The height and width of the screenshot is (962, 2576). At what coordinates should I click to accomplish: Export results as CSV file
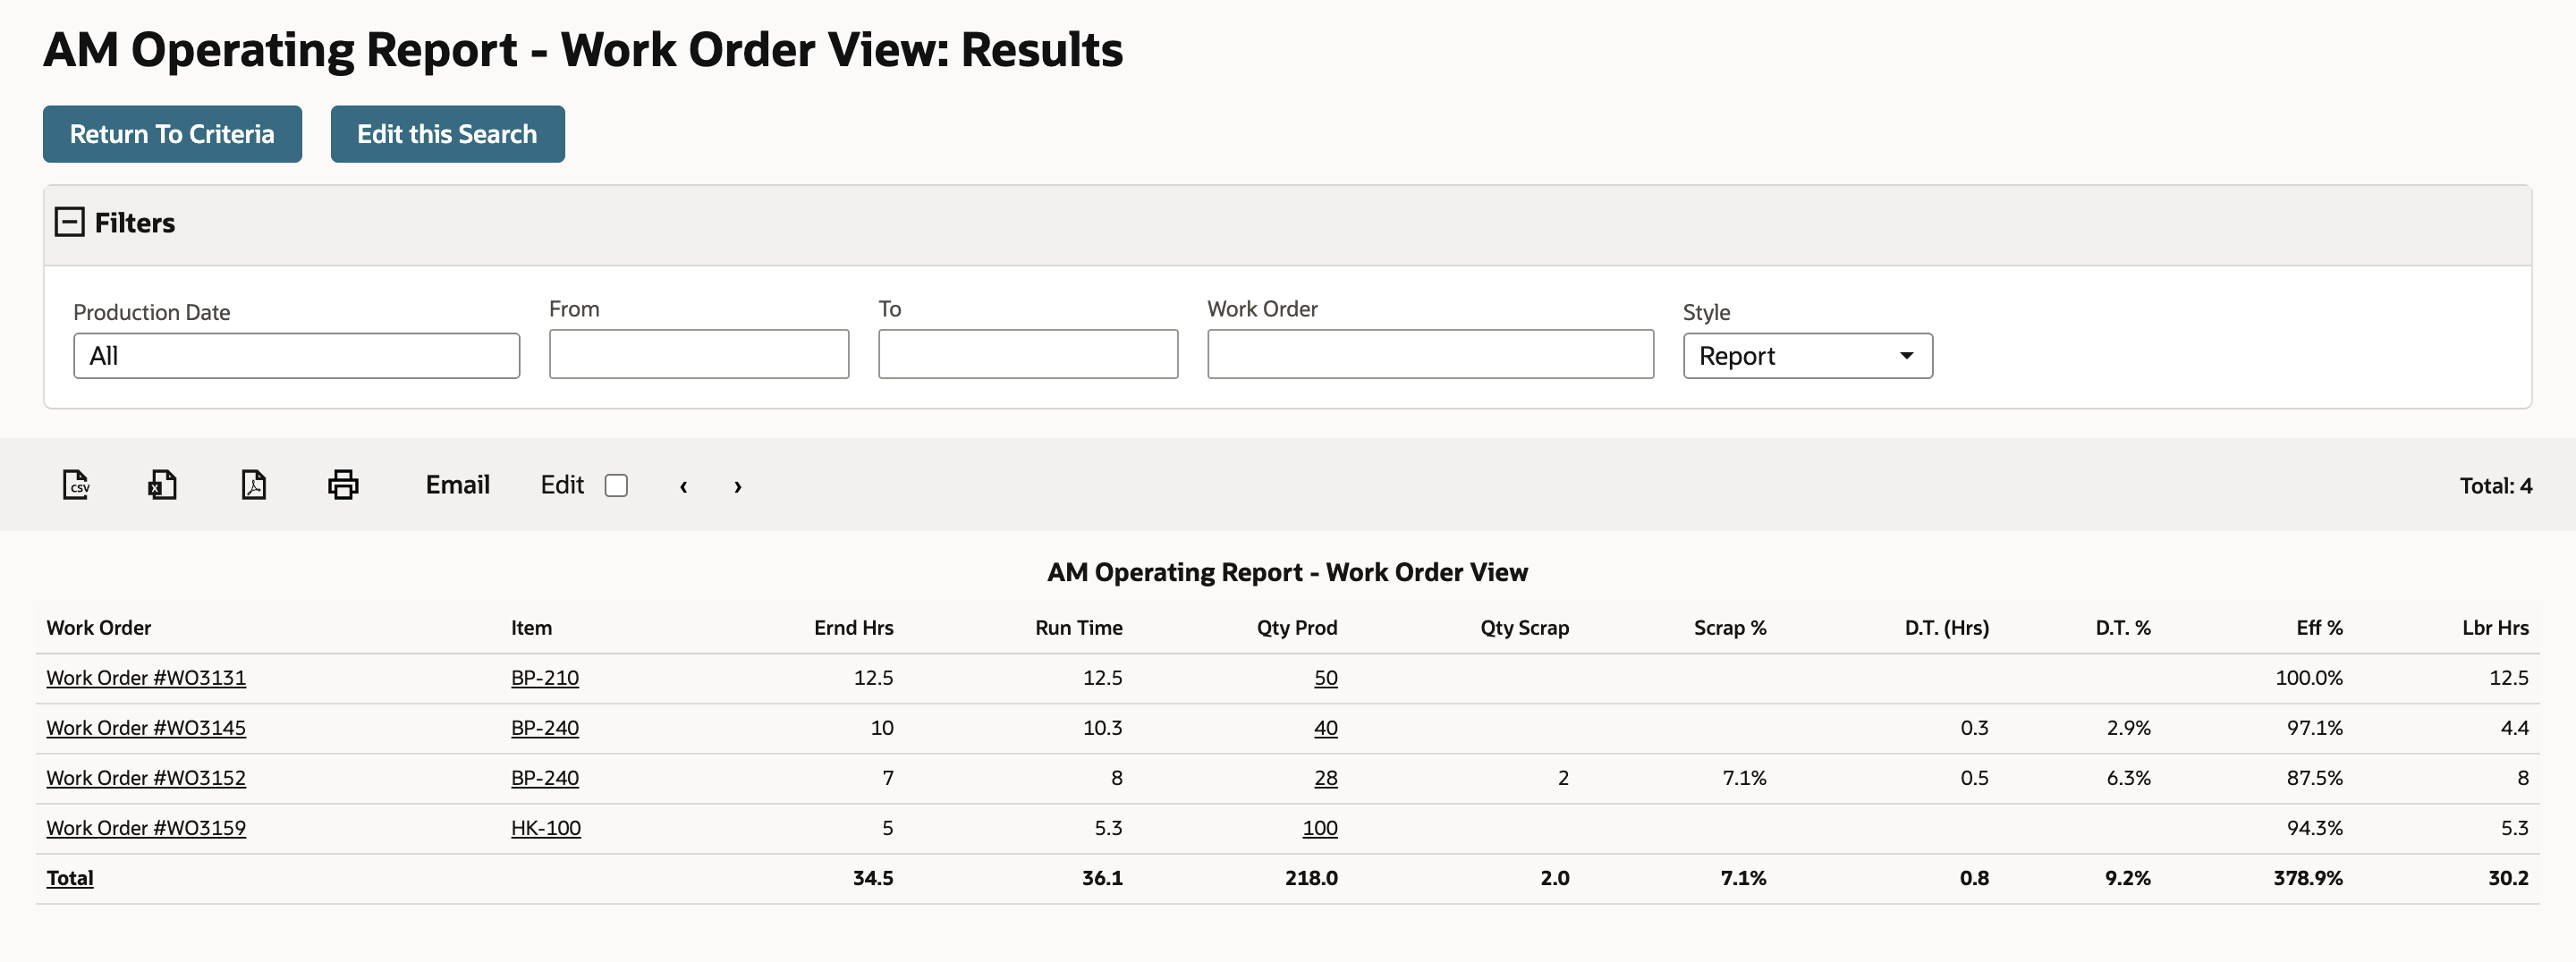(76, 485)
